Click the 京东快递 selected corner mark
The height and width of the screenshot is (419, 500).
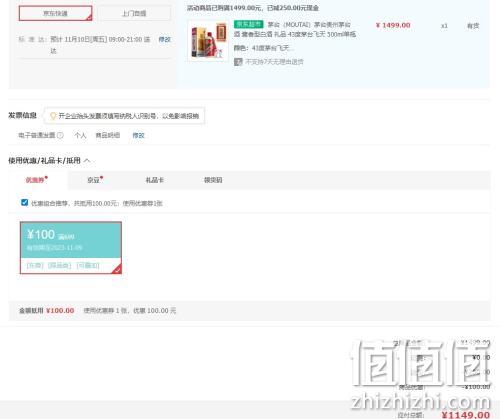click(89, 18)
